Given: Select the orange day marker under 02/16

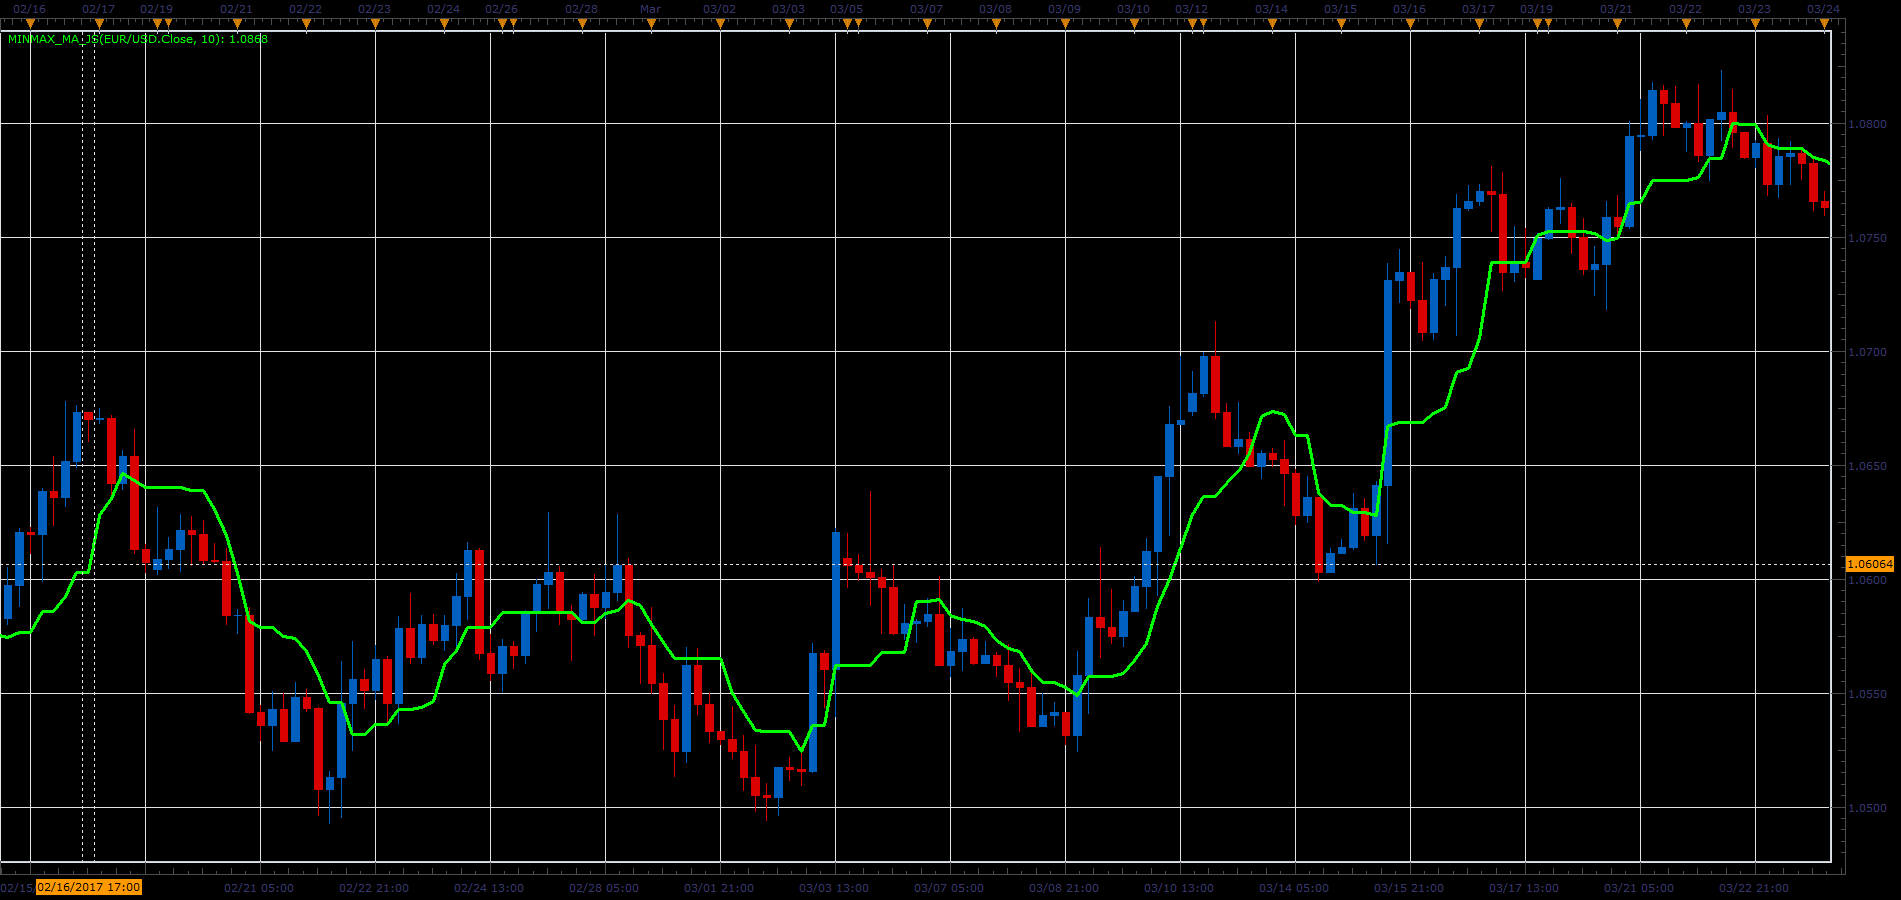Looking at the screenshot, I should [x=30, y=24].
